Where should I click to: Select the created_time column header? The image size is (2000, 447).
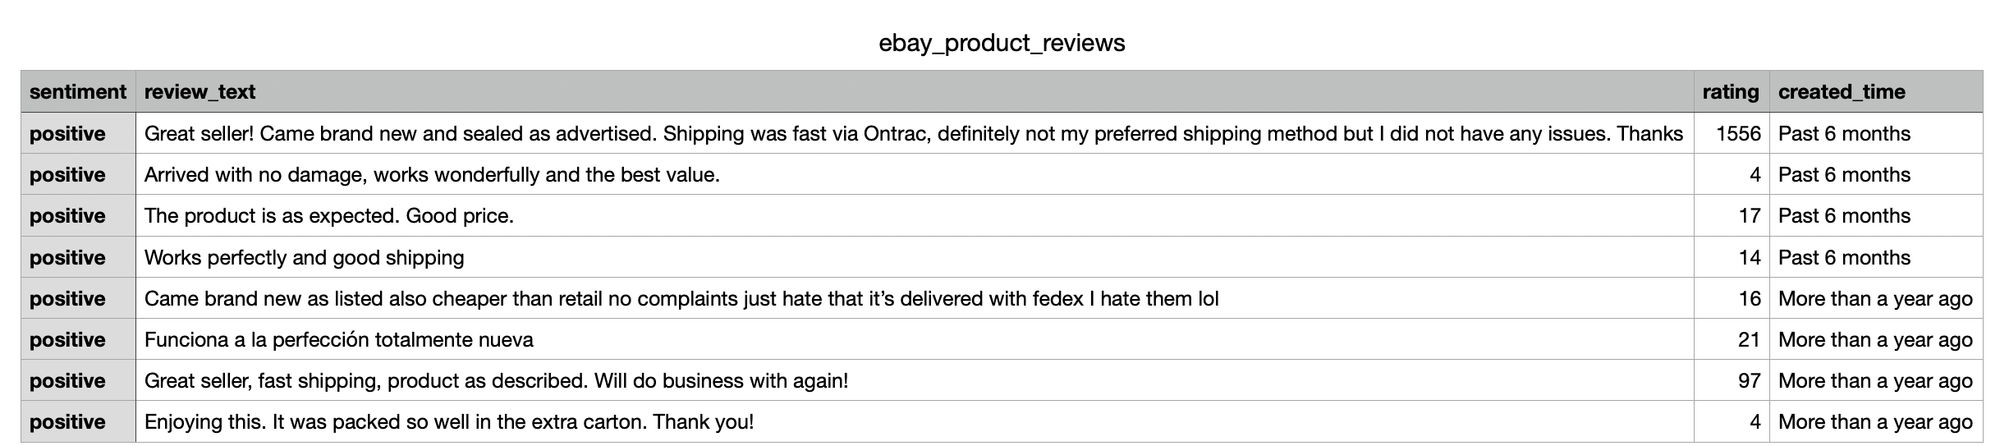tap(1841, 92)
